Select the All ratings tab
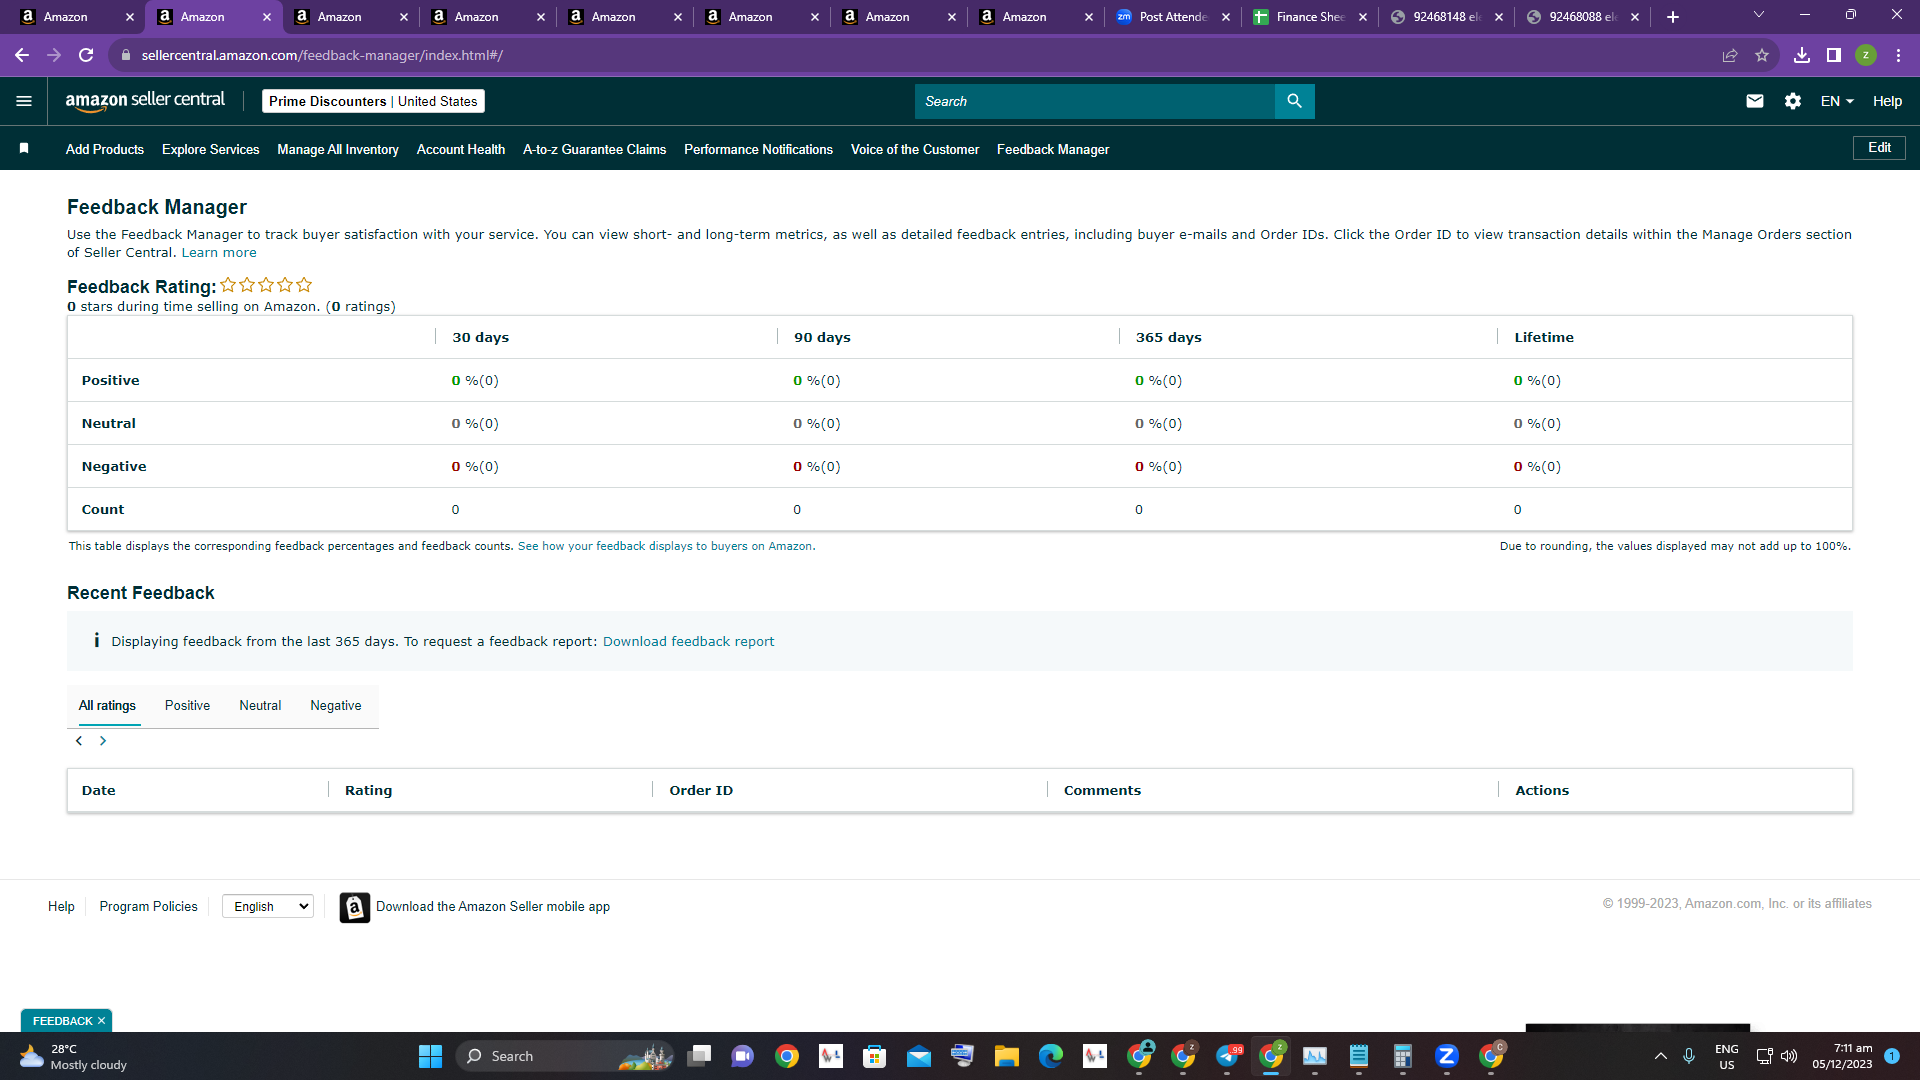 point(107,706)
